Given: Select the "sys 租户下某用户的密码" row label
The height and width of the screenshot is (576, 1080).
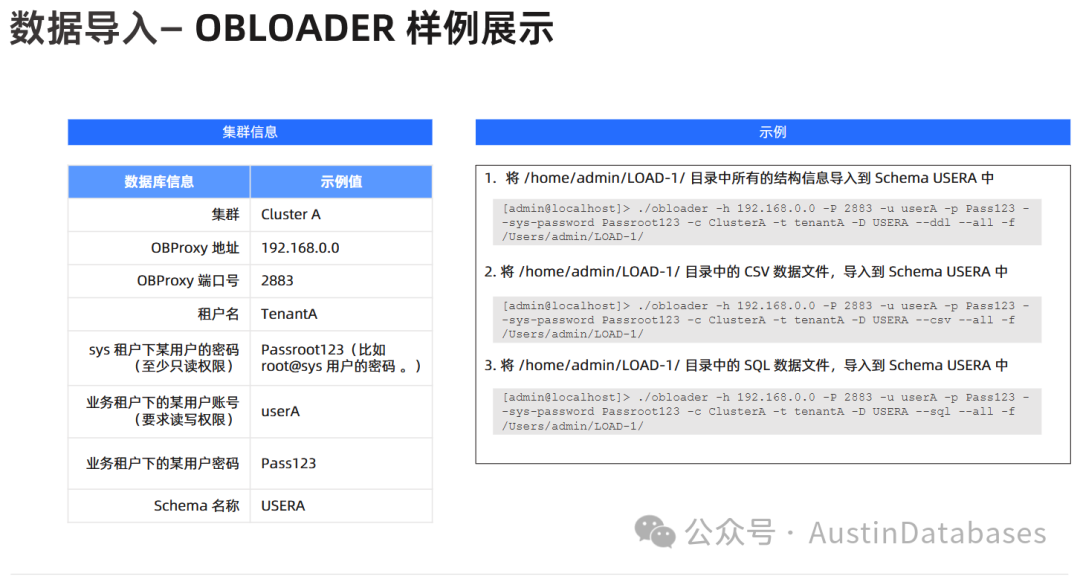Looking at the screenshot, I should coord(164,358).
